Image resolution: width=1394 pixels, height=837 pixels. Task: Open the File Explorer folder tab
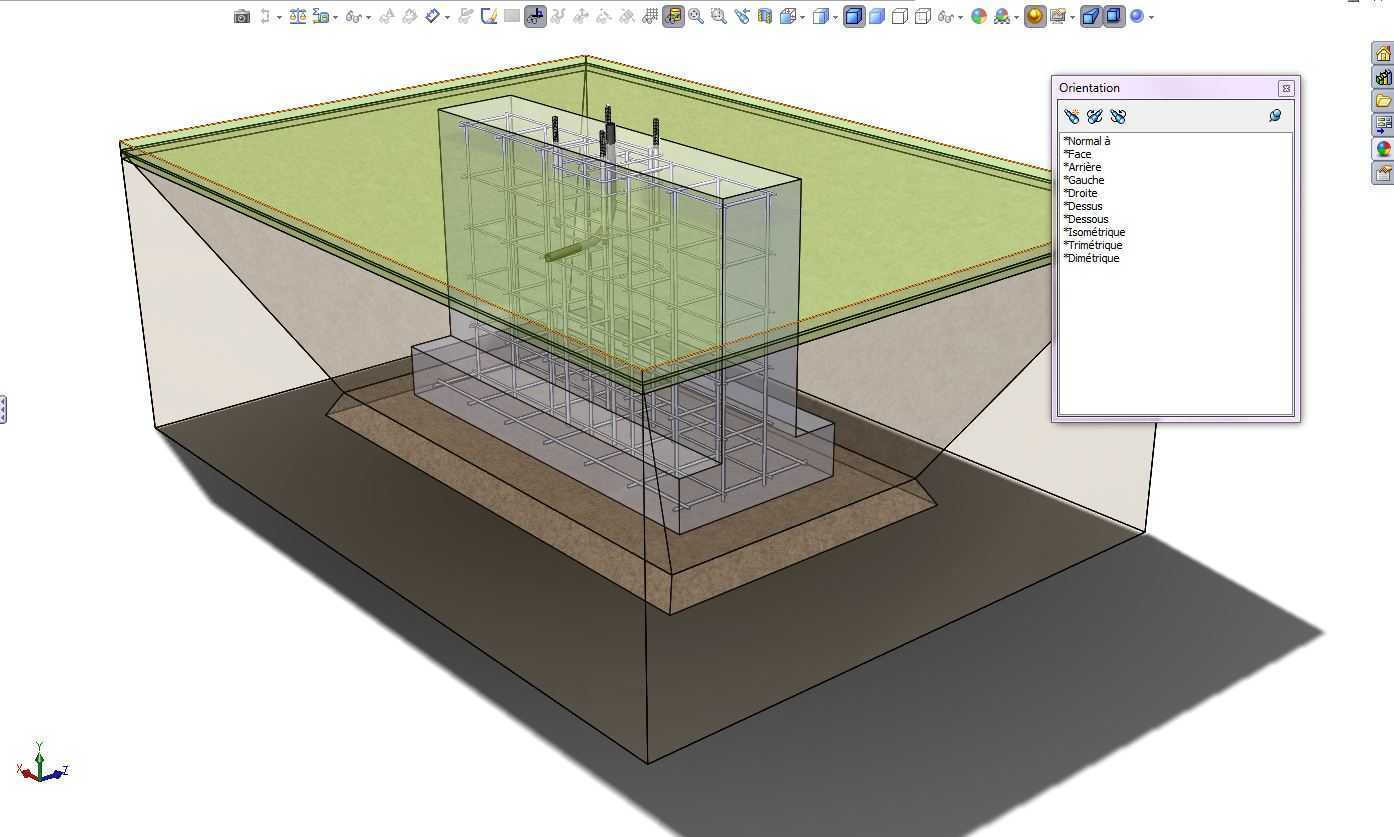pyautogui.click(x=1383, y=101)
